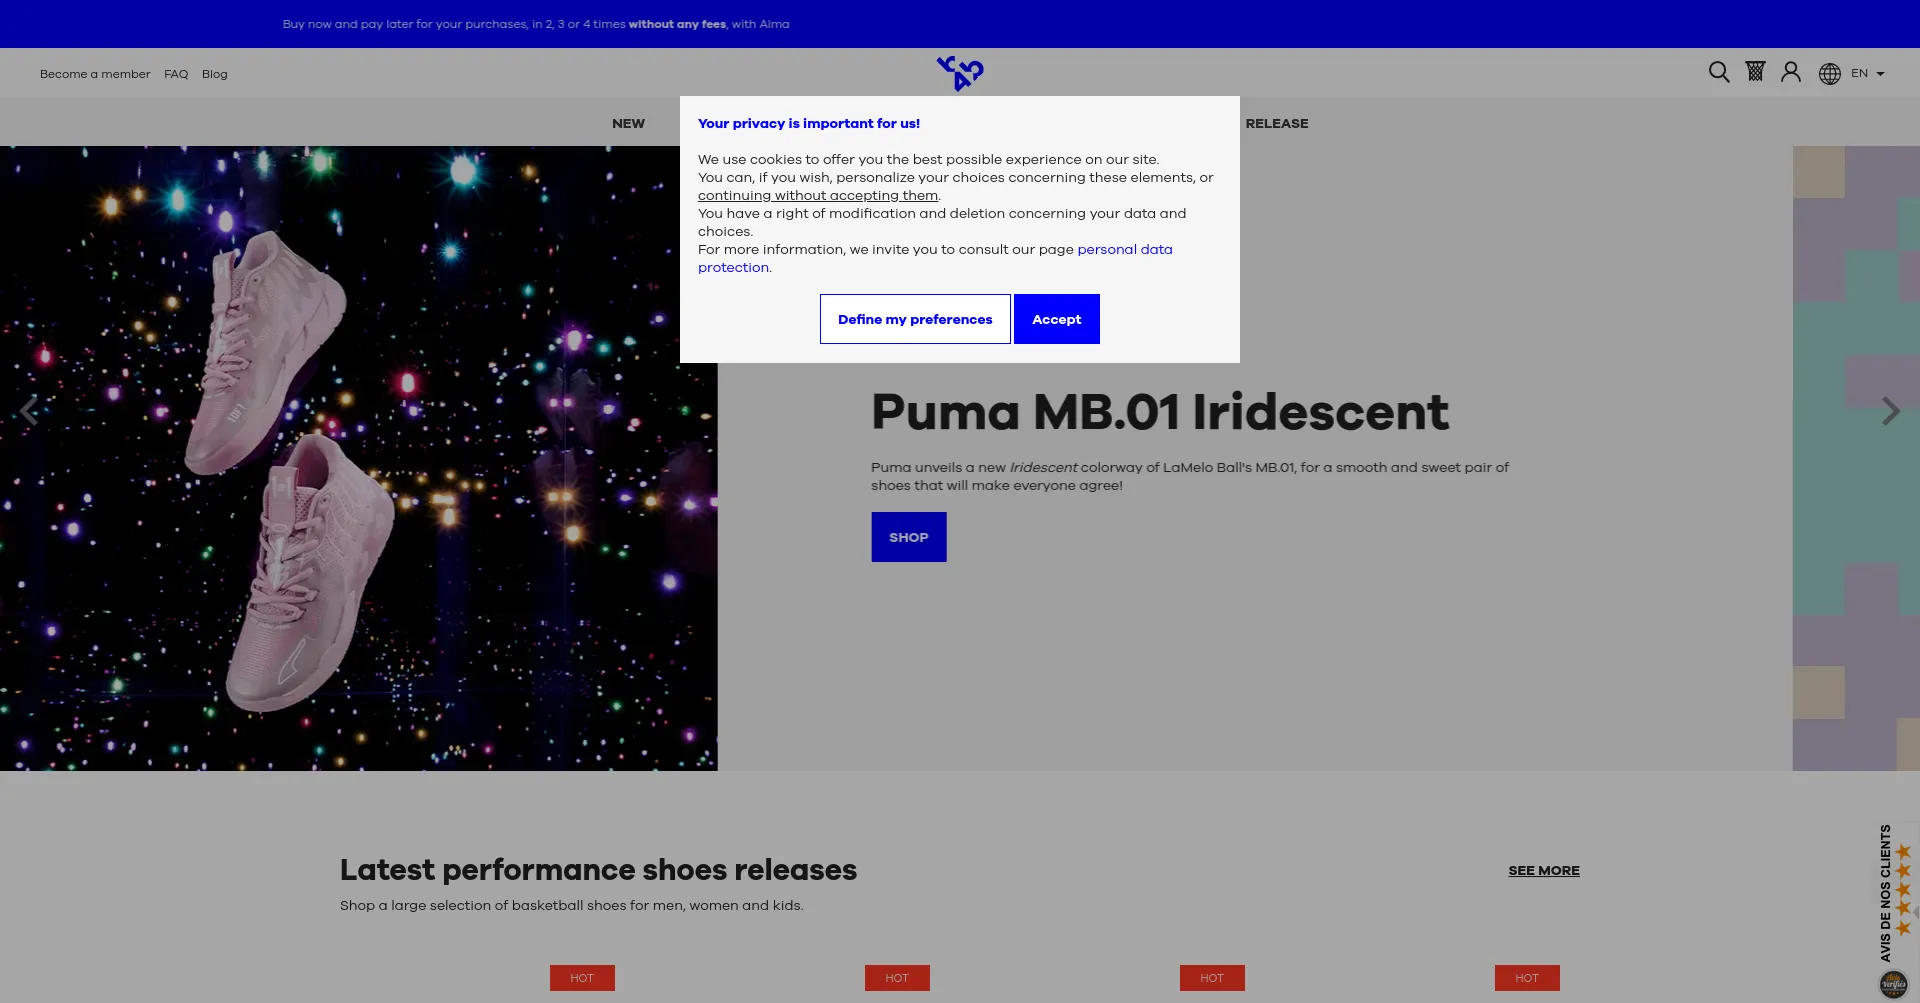The width and height of the screenshot is (1920, 1003).
Task: Click Accept cookies button
Action: tap(1057, 319)
